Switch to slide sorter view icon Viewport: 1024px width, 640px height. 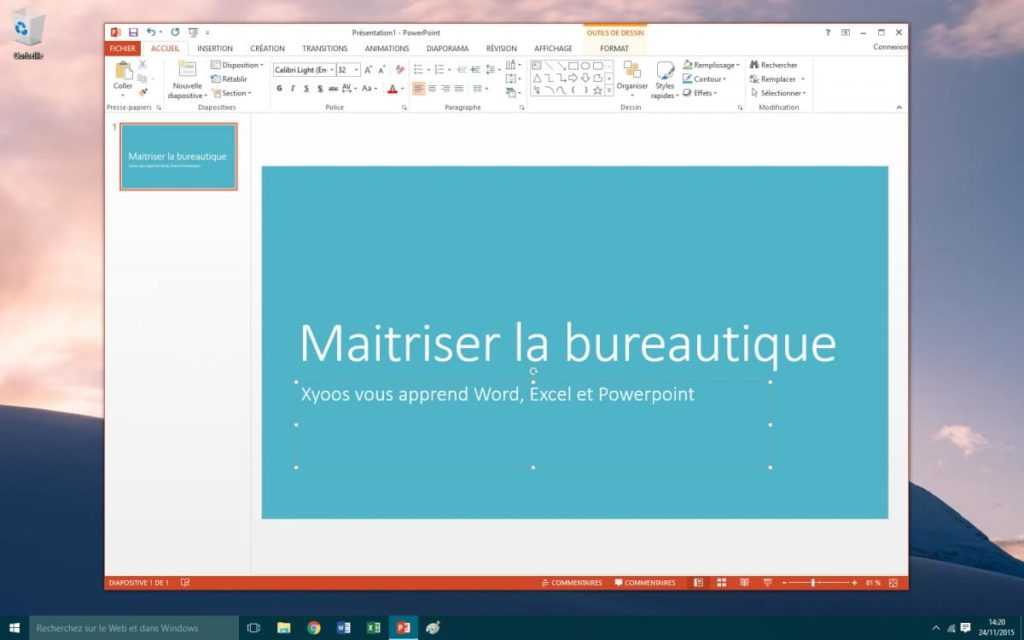point(721,583)
